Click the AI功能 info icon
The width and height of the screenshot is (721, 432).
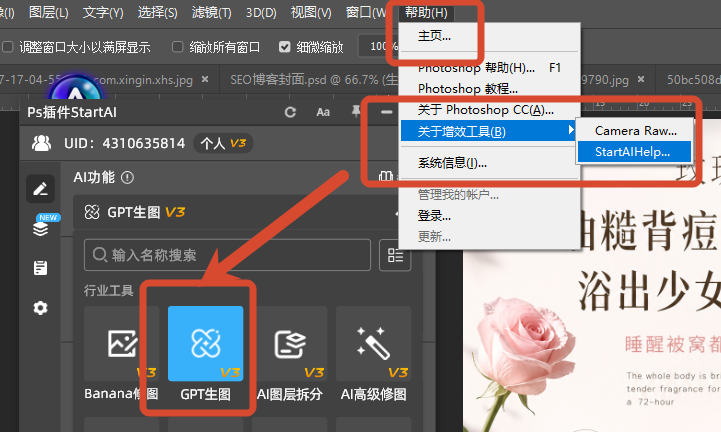tap(127, 178)
